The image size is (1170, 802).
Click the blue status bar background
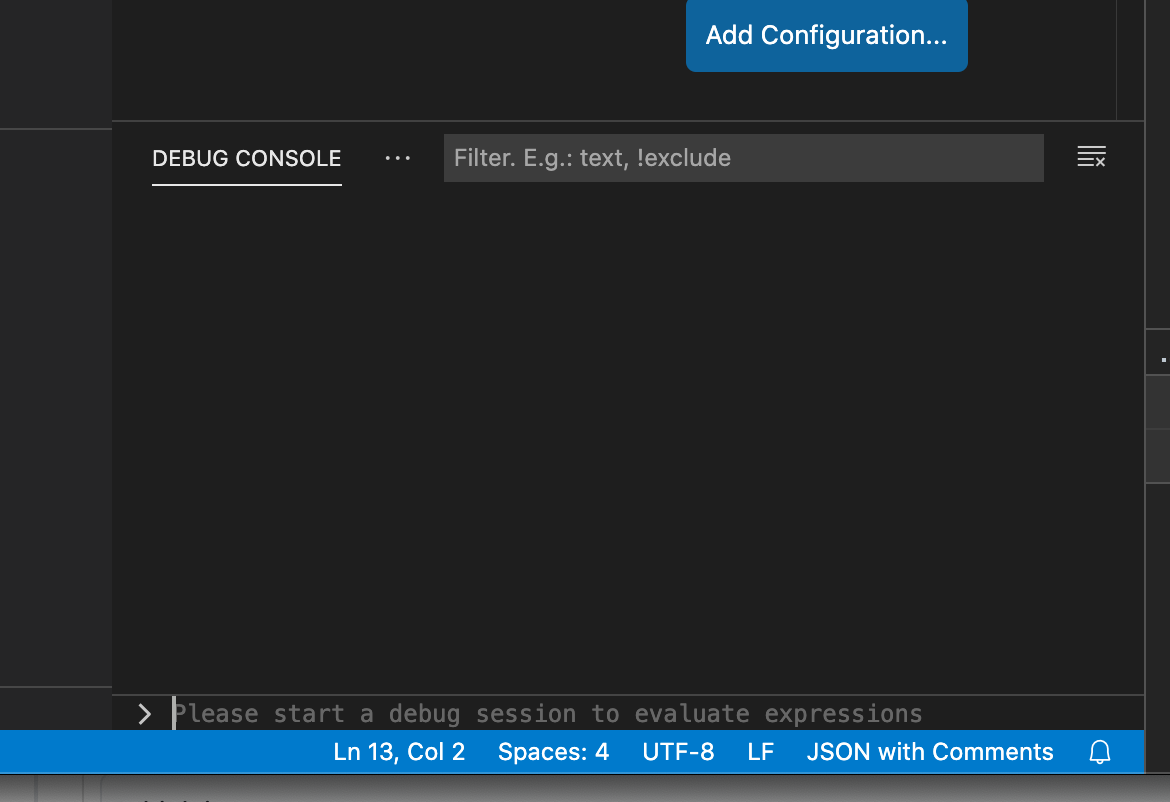click(x=150, y=752)
